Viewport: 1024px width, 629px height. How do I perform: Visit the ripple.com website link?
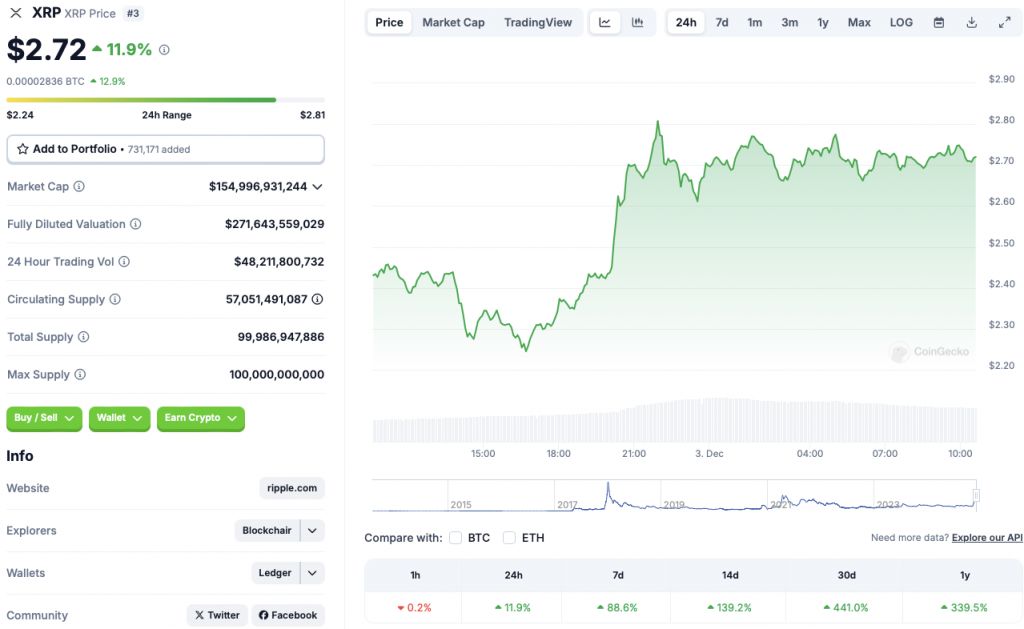click(x=291, y=488)
